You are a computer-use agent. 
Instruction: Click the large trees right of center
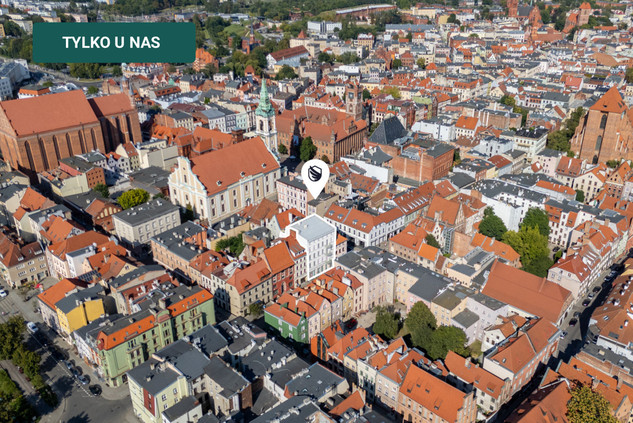[525, 237]
